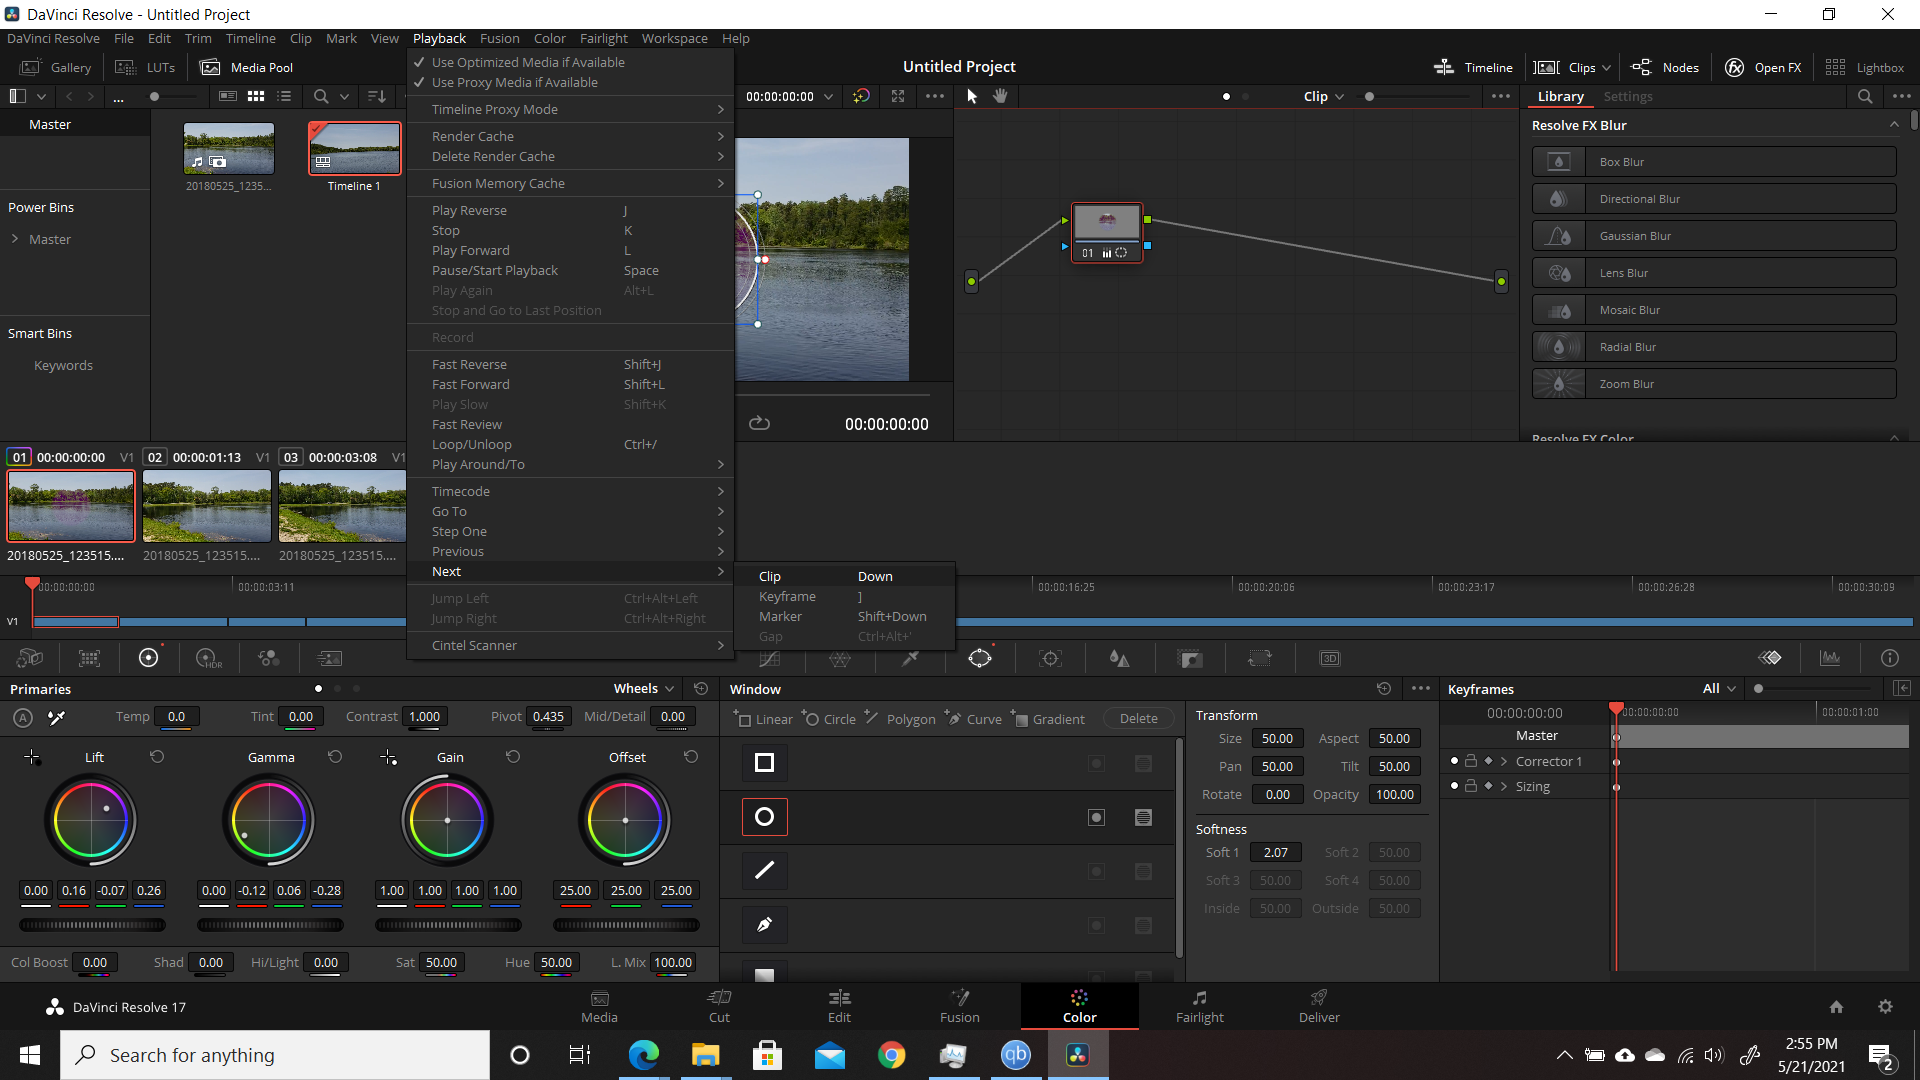Expand Sizing keyframe track

[1504, 786]
